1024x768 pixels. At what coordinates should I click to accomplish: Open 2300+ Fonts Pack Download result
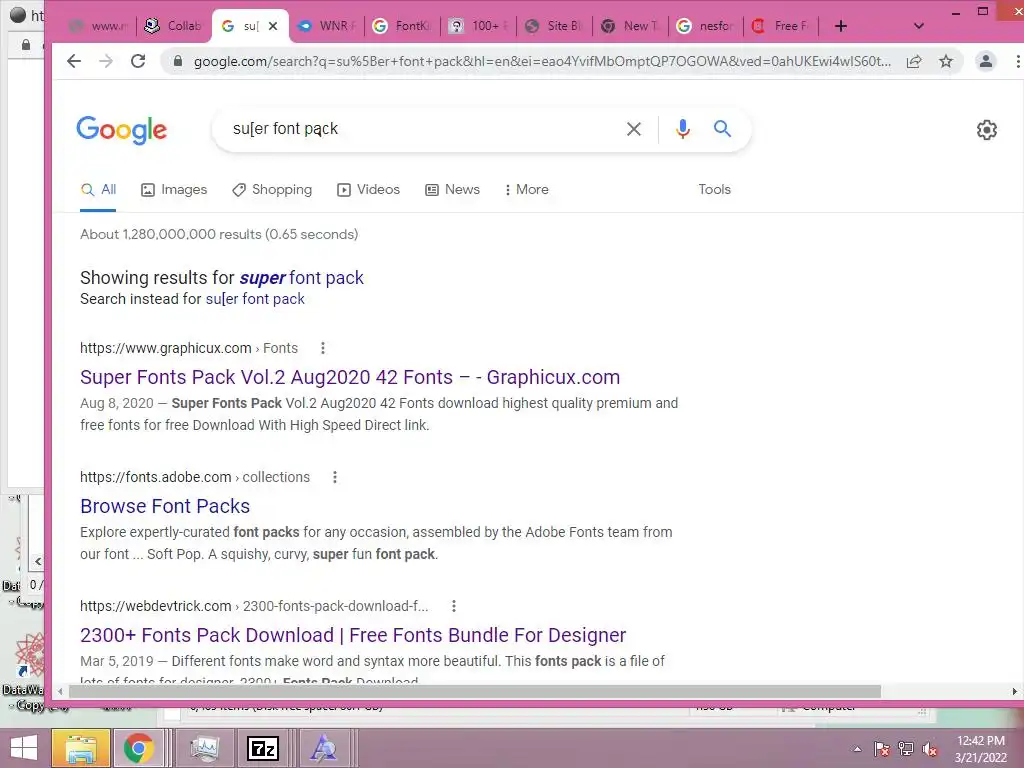[x=353, y=635]
